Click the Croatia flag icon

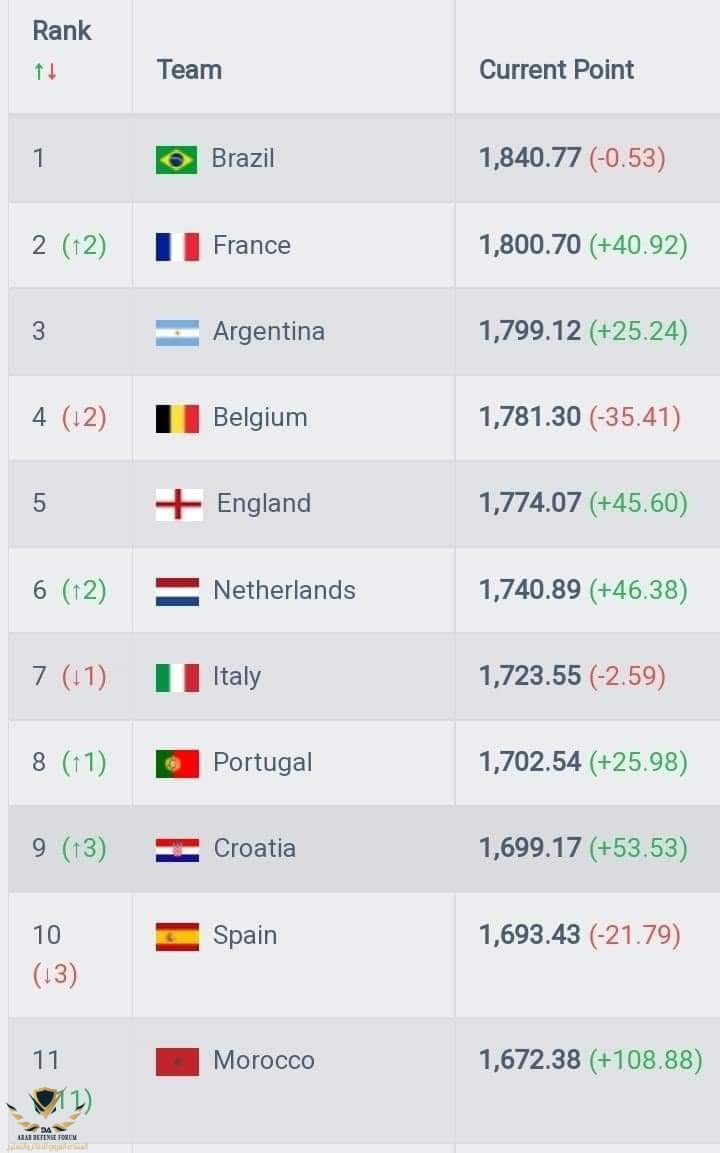pyautogui.click(x=177, y=849)
